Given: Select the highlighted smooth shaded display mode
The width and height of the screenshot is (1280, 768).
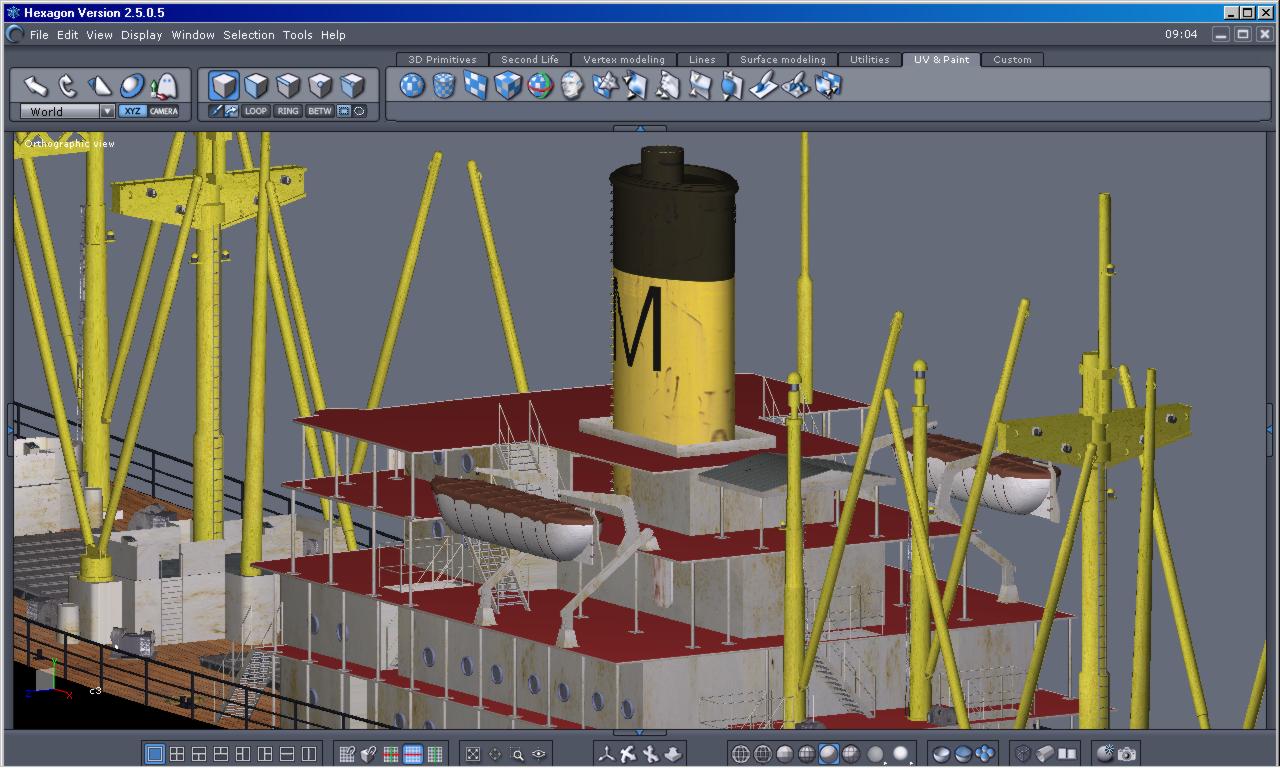Looking at the screenshot, I should [829, 754].
